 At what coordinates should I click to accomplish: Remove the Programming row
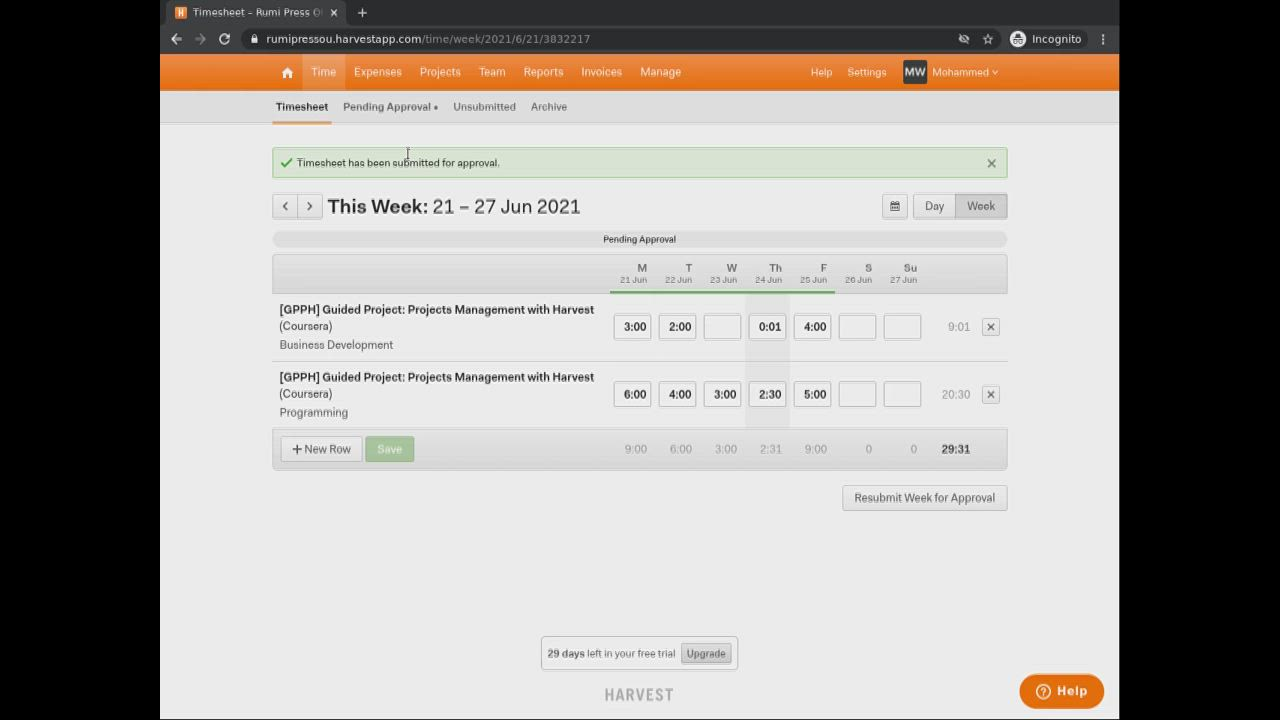991,394
